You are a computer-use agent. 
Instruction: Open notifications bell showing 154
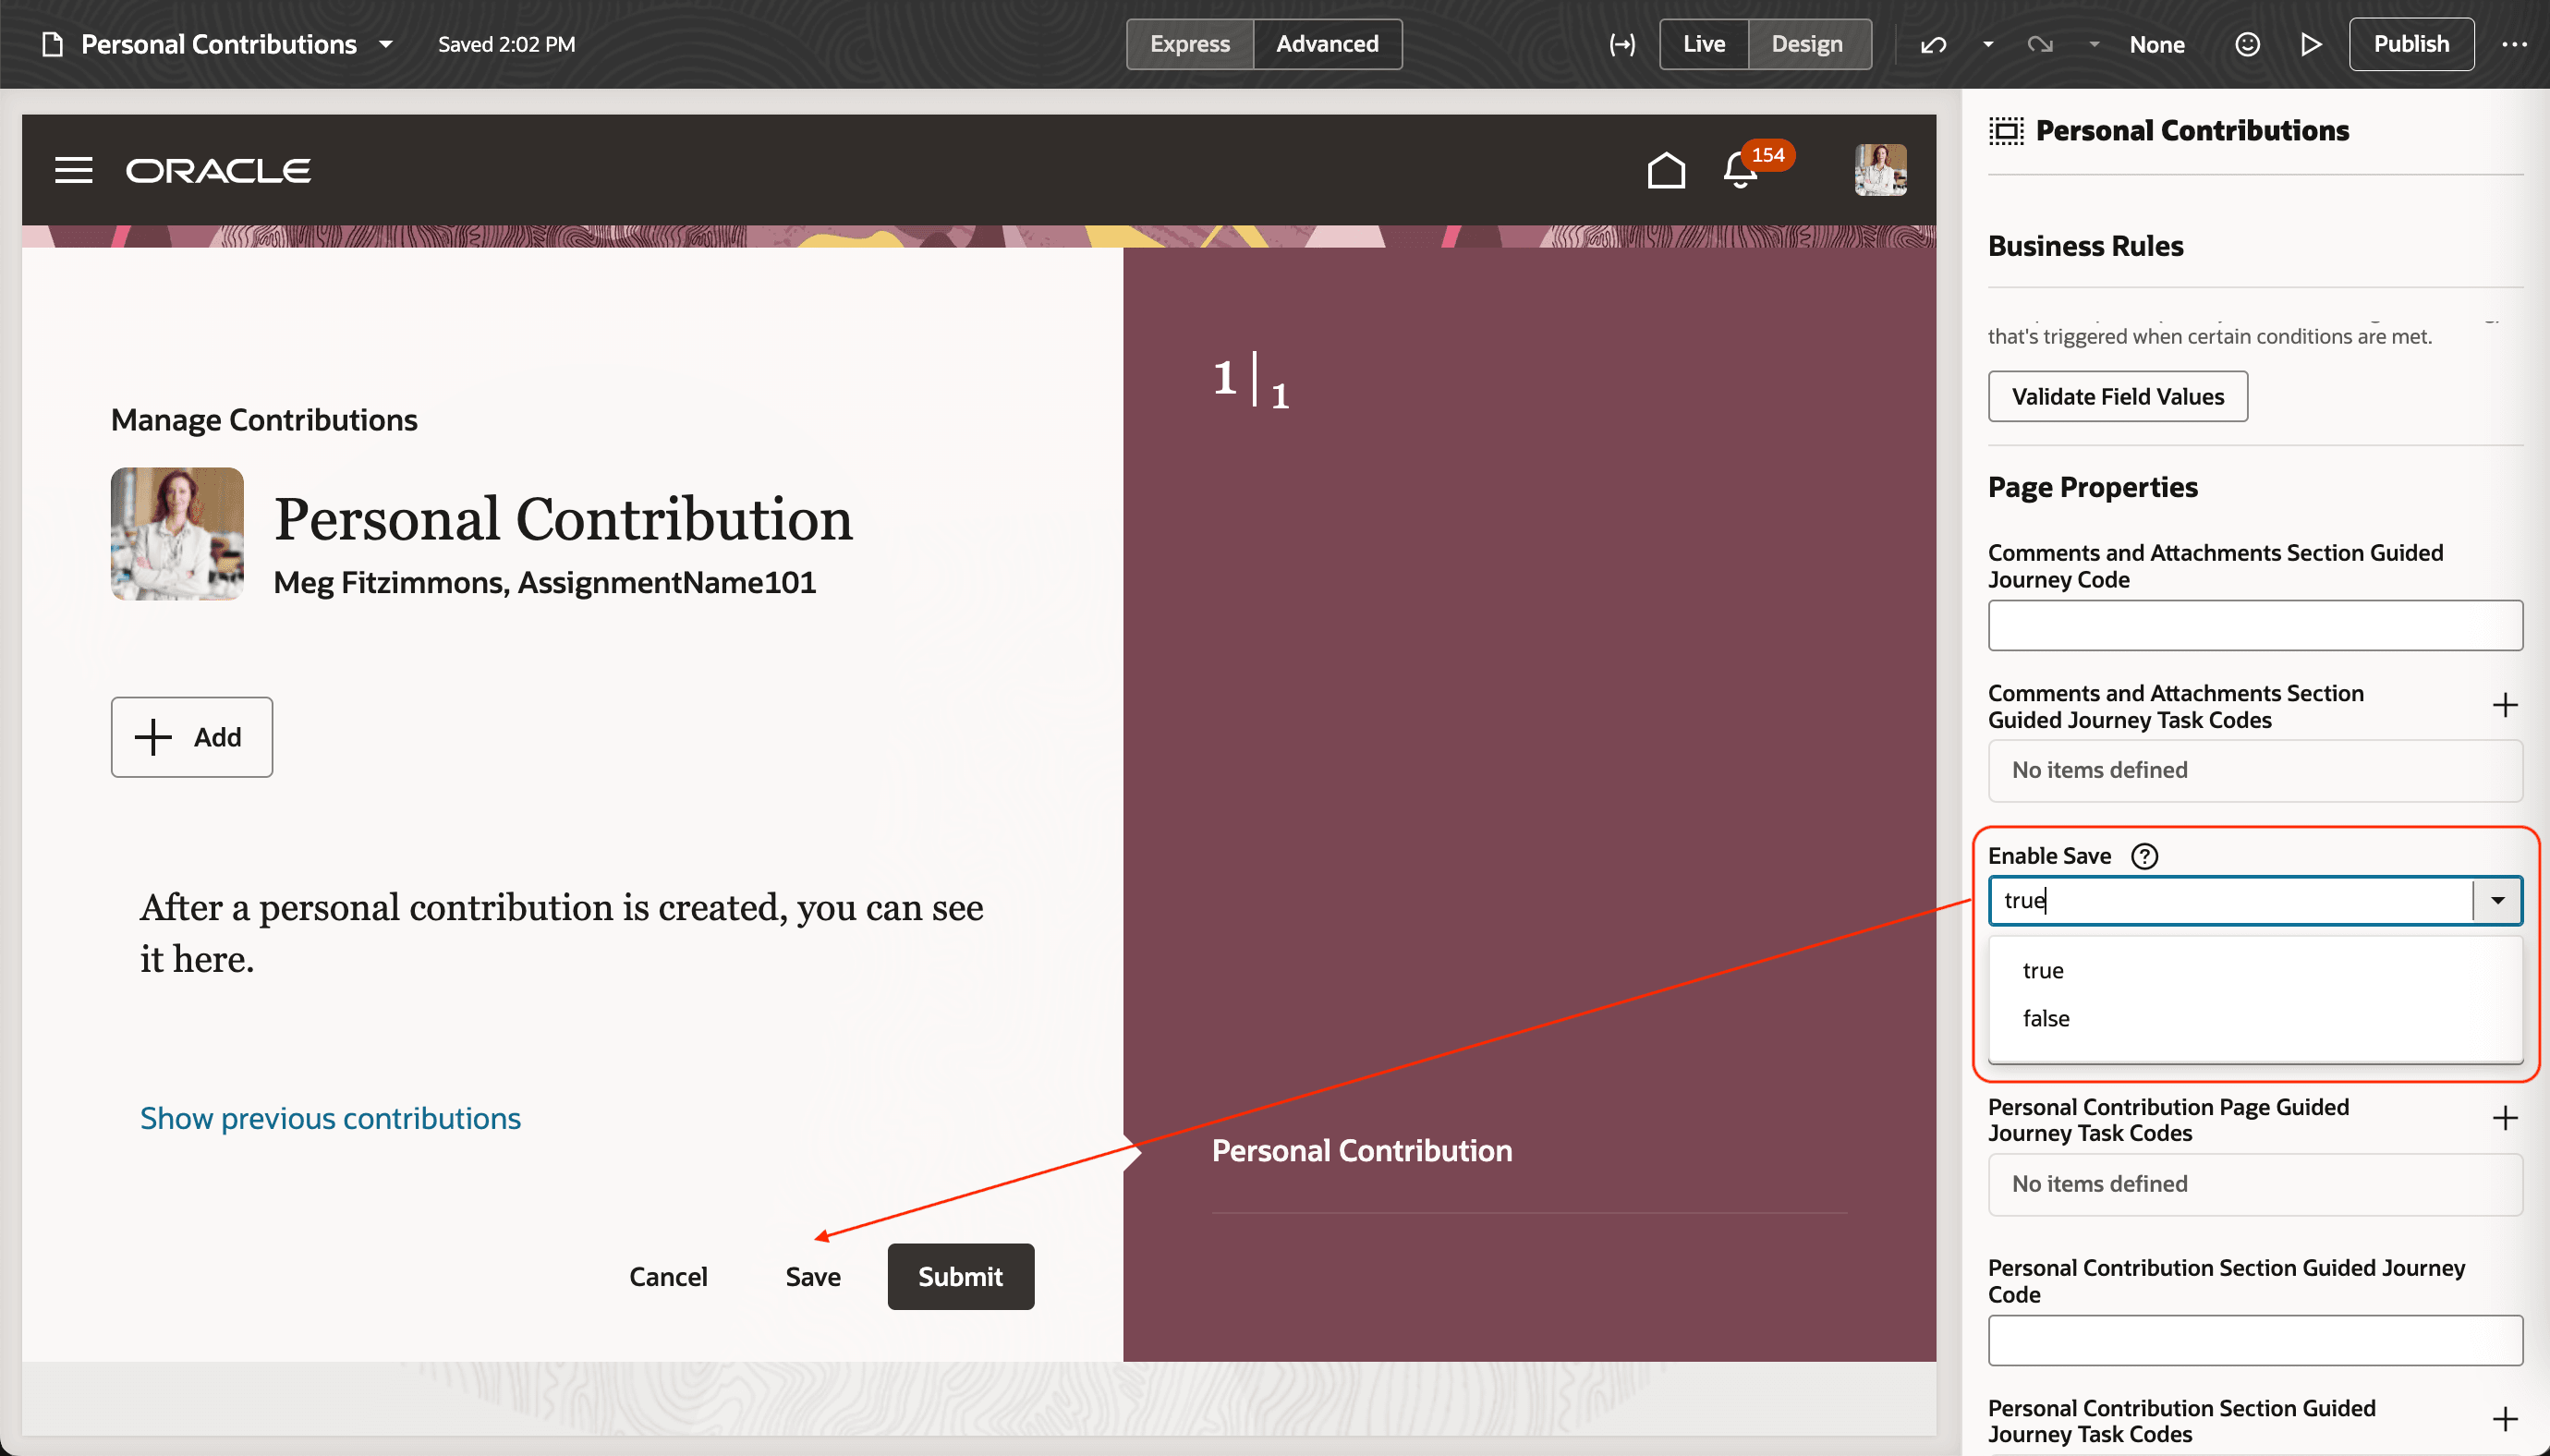pos(1740,171)
